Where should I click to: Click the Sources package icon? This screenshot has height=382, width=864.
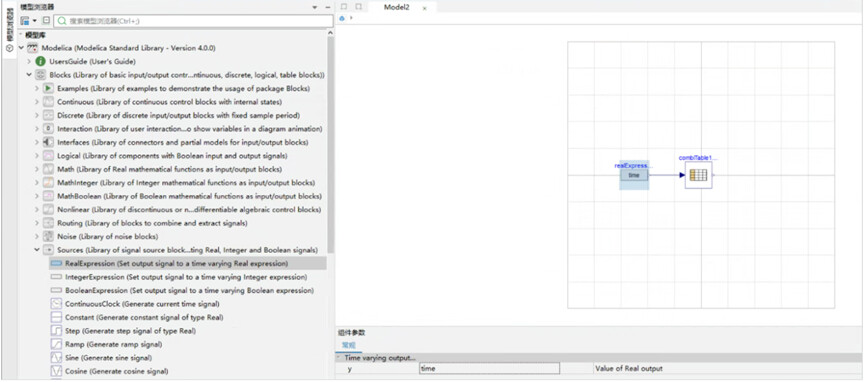click(x=48, y=250)
